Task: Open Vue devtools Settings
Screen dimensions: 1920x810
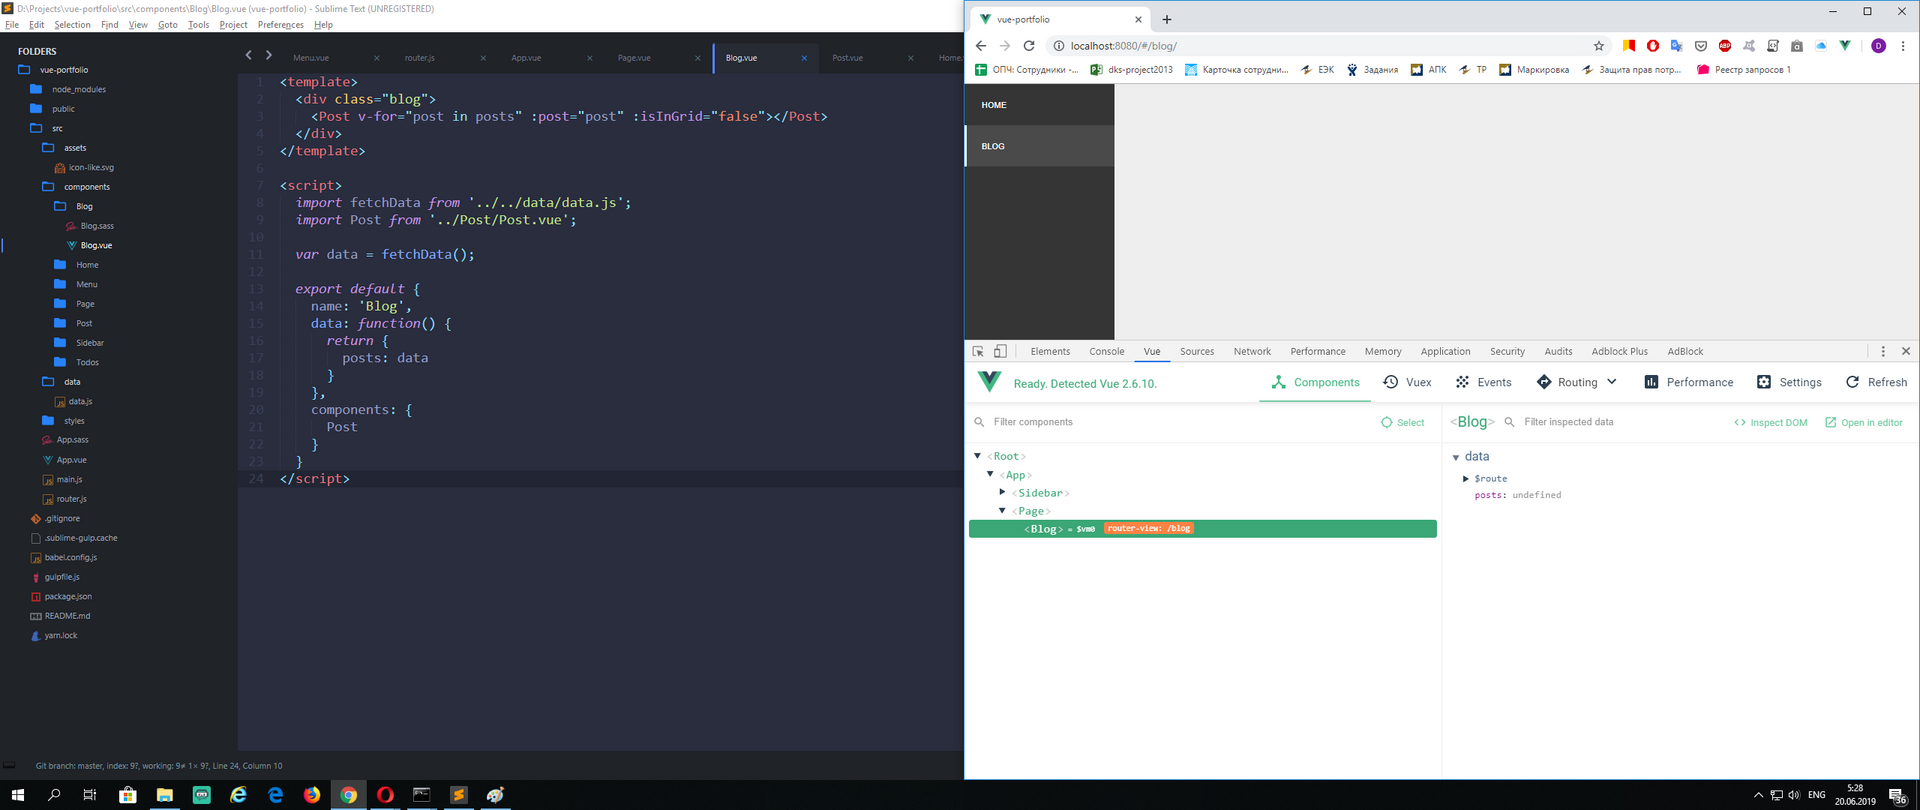Action: click(x=1789, y=382)
